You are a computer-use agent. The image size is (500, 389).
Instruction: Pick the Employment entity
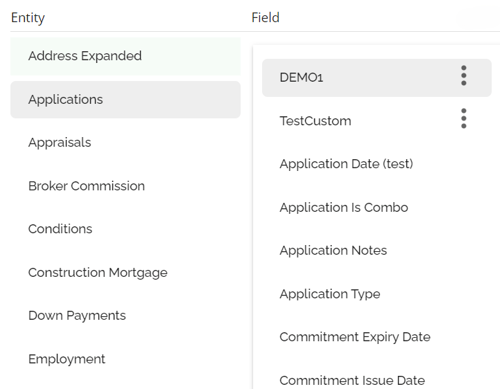click(125, 359)
